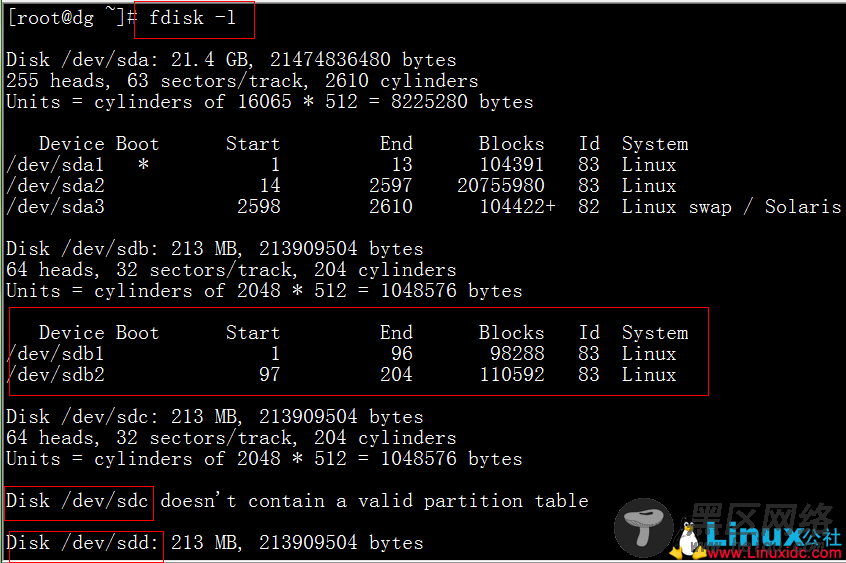This screenshot has width=846, height=563.
Task: Select the /dev/sdb1 partition row
Action: pyautogui.click(x=55, y=354)
